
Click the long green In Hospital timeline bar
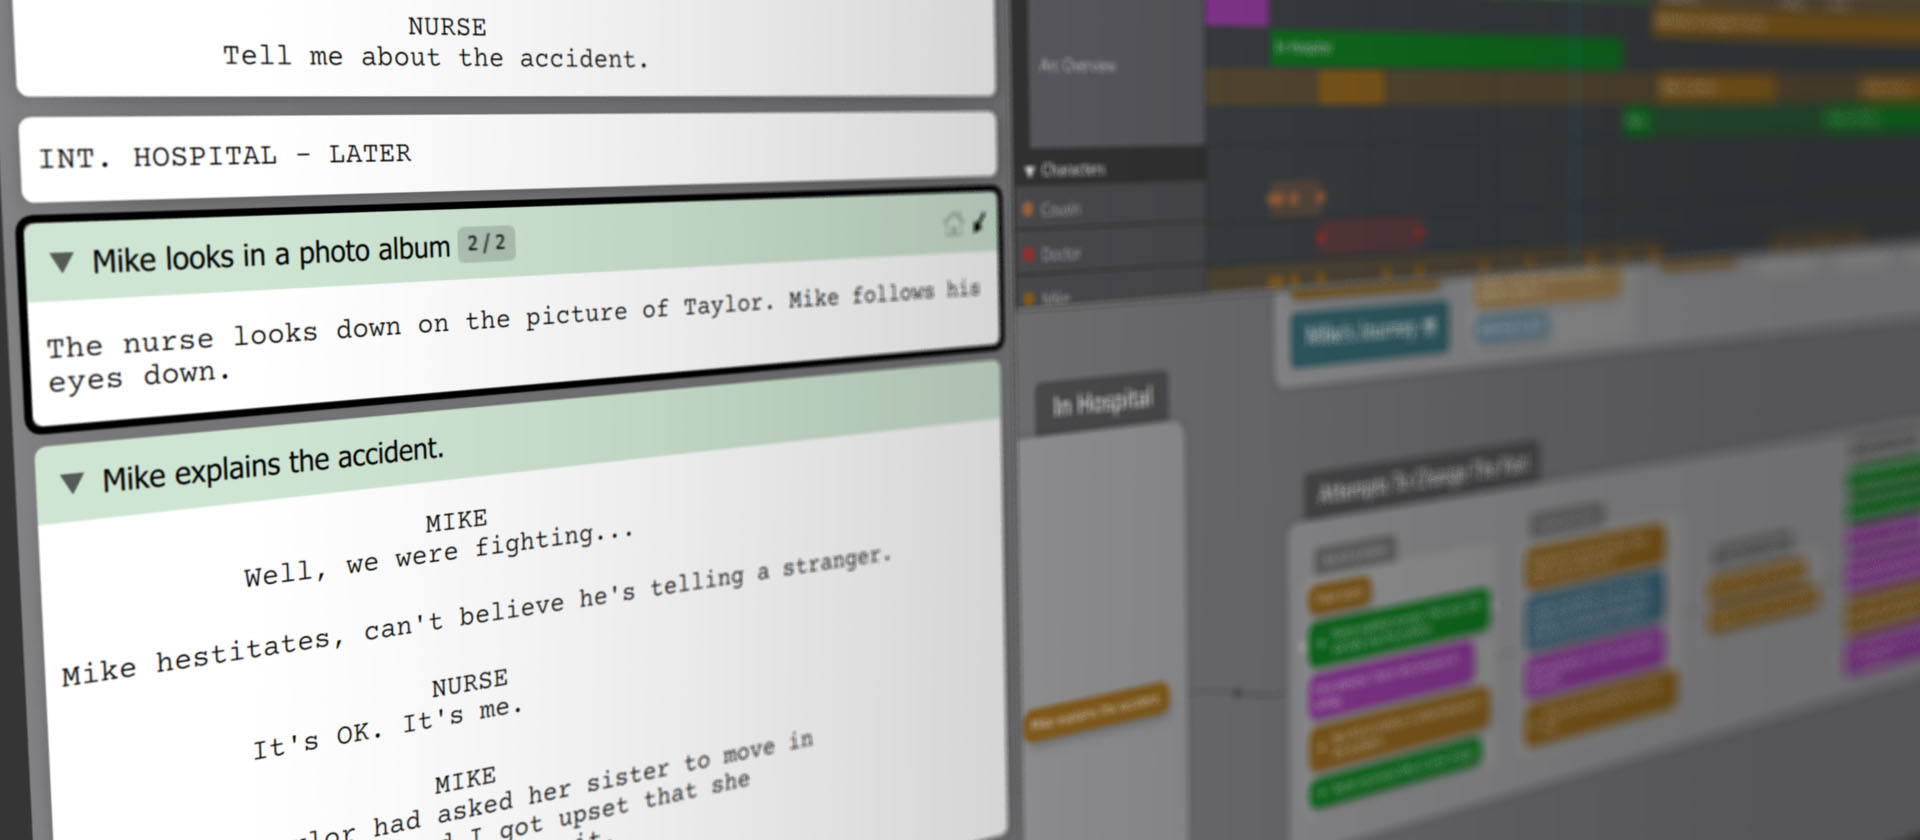[1445, 50]
